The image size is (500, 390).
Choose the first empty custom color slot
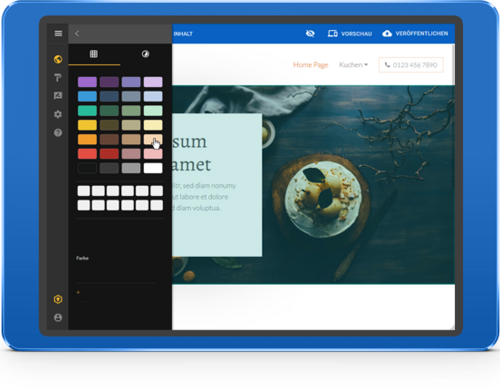[x=84, y=191]
